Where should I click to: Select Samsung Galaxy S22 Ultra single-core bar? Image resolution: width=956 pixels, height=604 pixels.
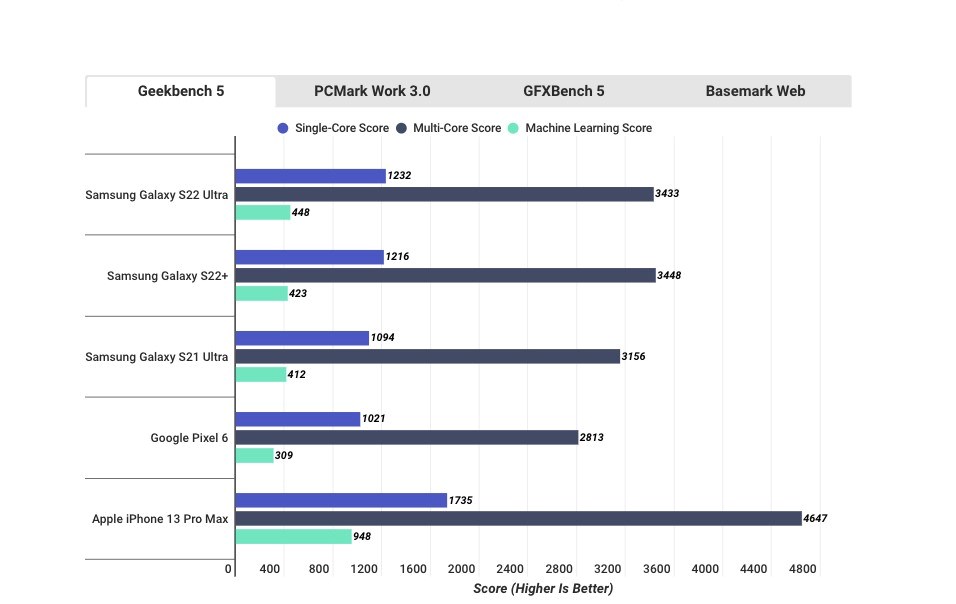[311, 176]
